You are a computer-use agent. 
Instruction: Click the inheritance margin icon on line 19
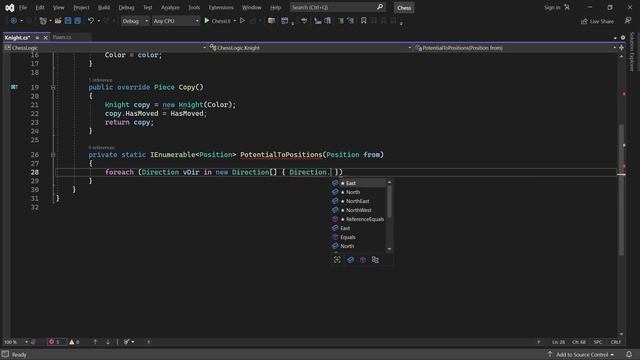(14, 87)
